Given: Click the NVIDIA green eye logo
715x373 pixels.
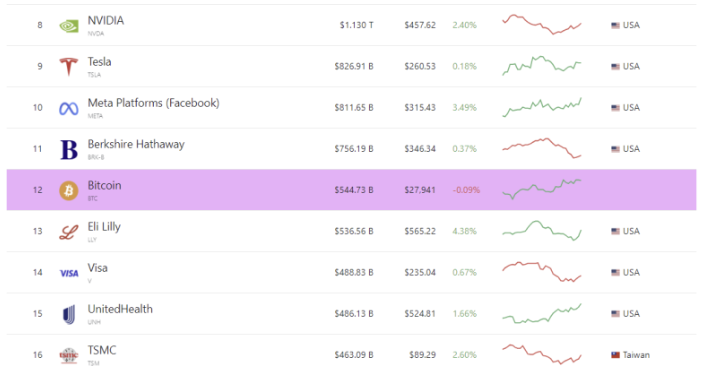Looking at the screenshot, I should (x=69, y=26).
